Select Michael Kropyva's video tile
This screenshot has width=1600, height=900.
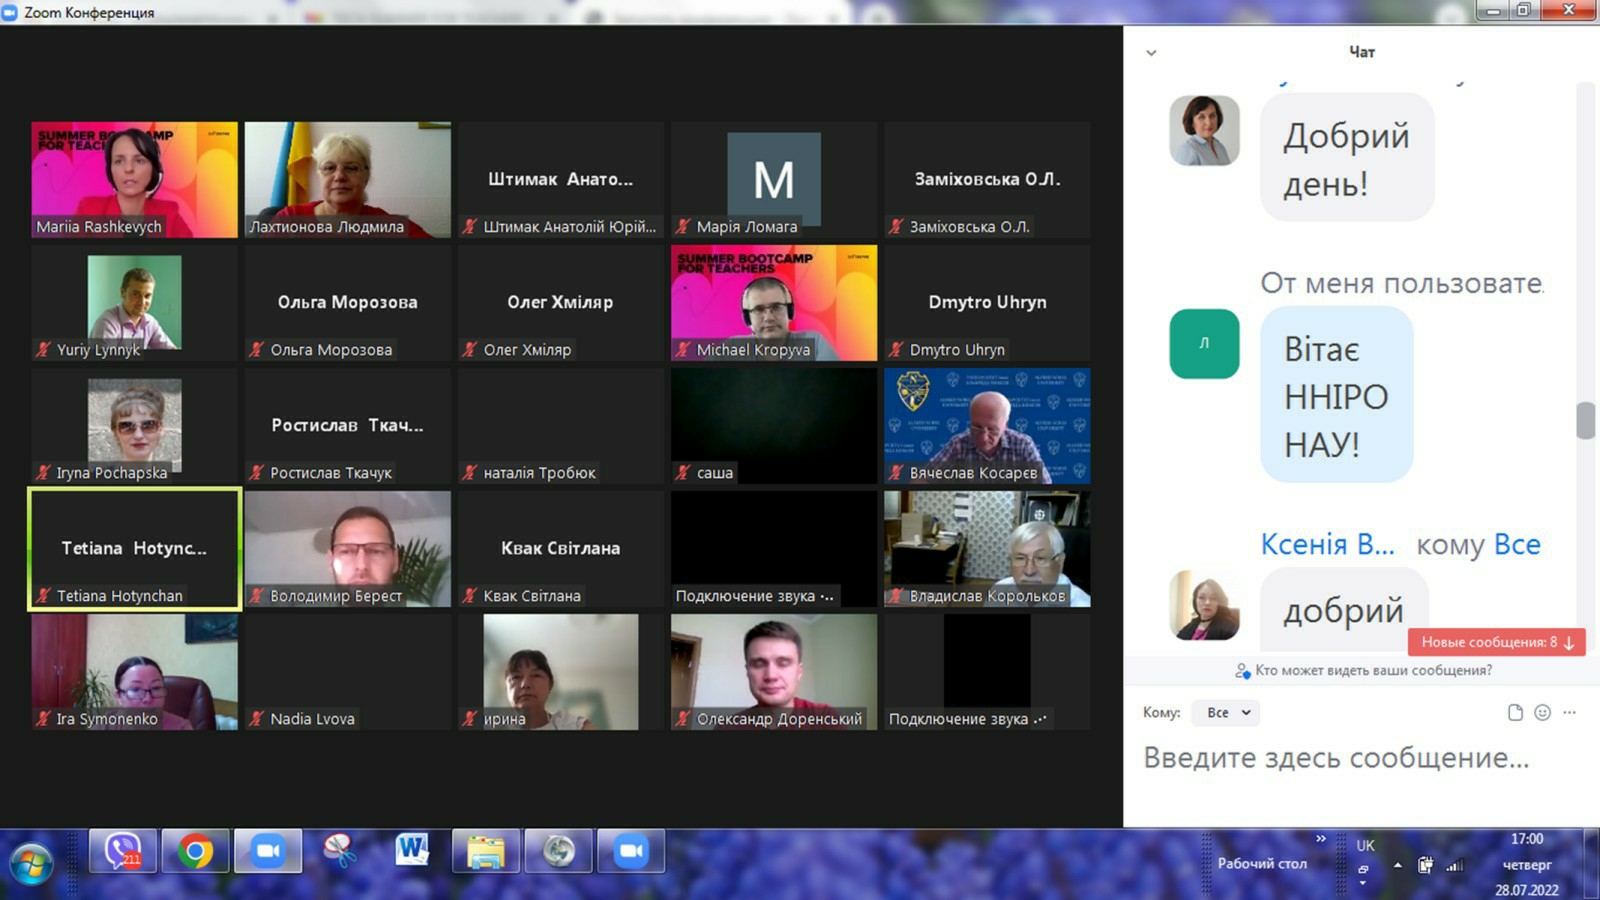[773, 302]
